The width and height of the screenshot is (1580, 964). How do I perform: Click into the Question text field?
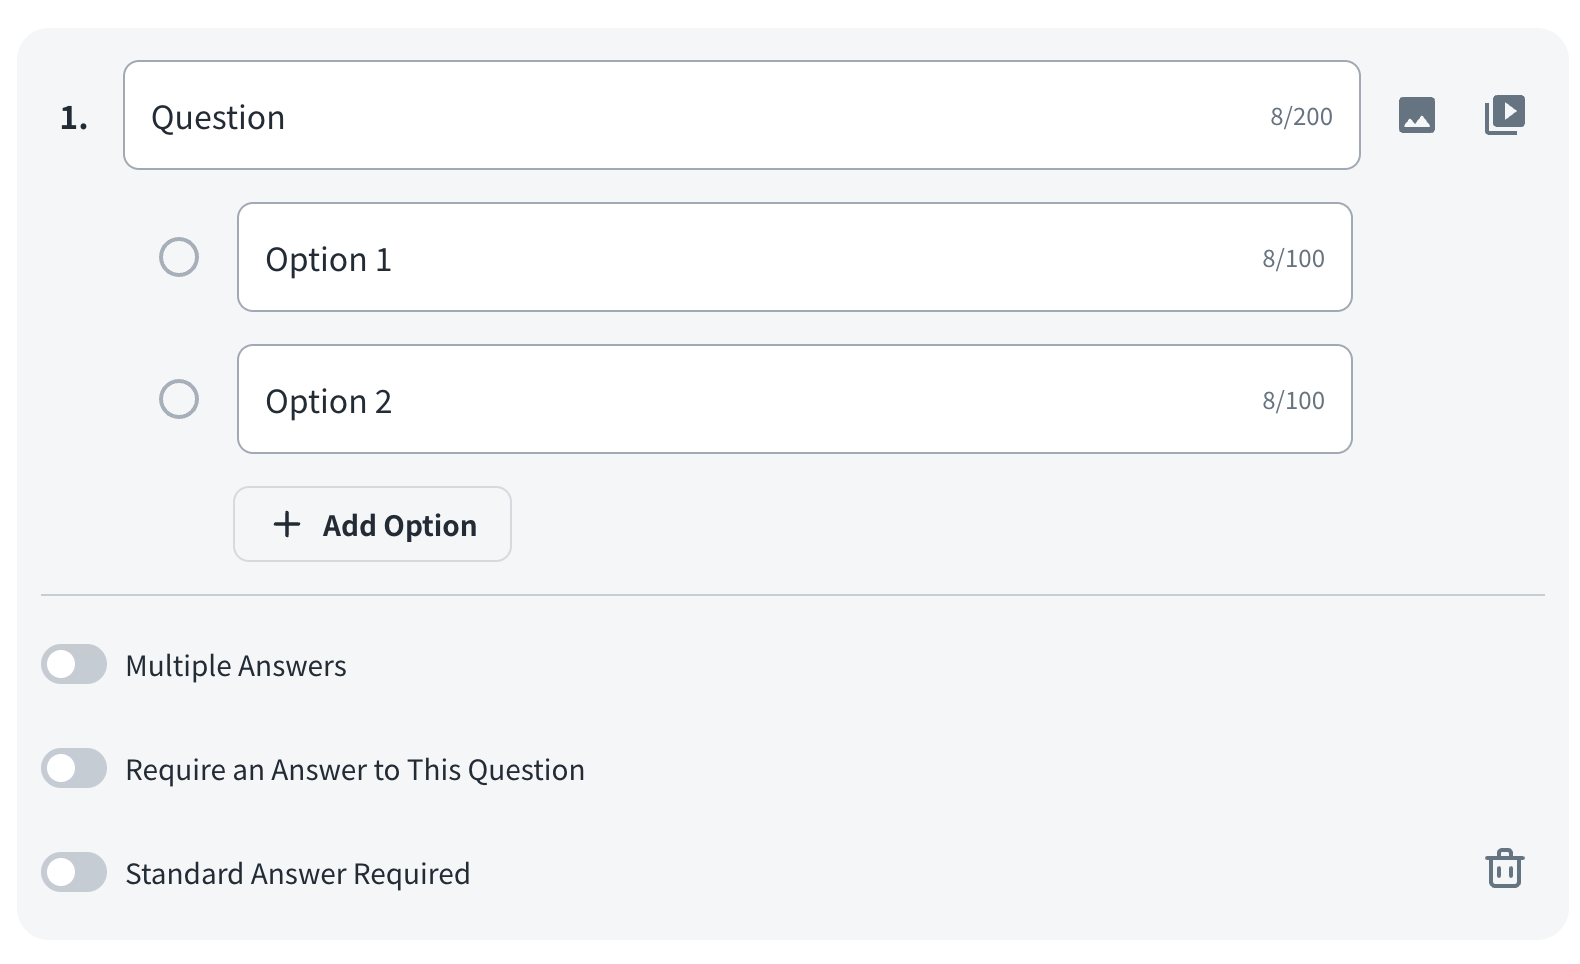700,116
